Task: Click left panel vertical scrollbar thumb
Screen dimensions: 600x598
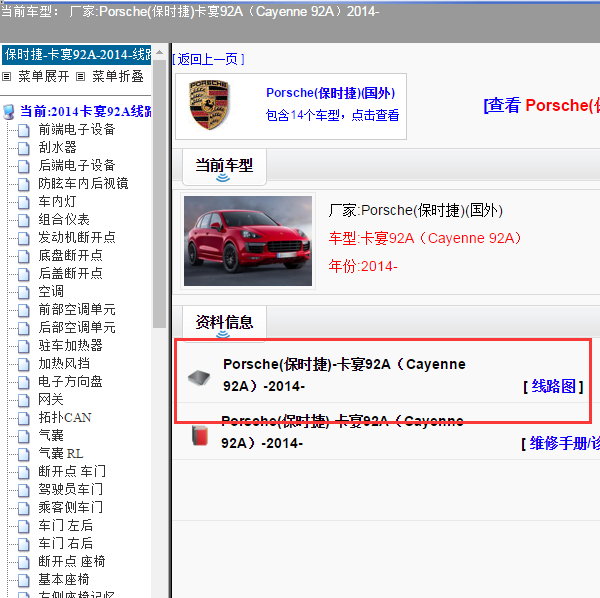Action: pyautogui.click(x=160, y=194)
